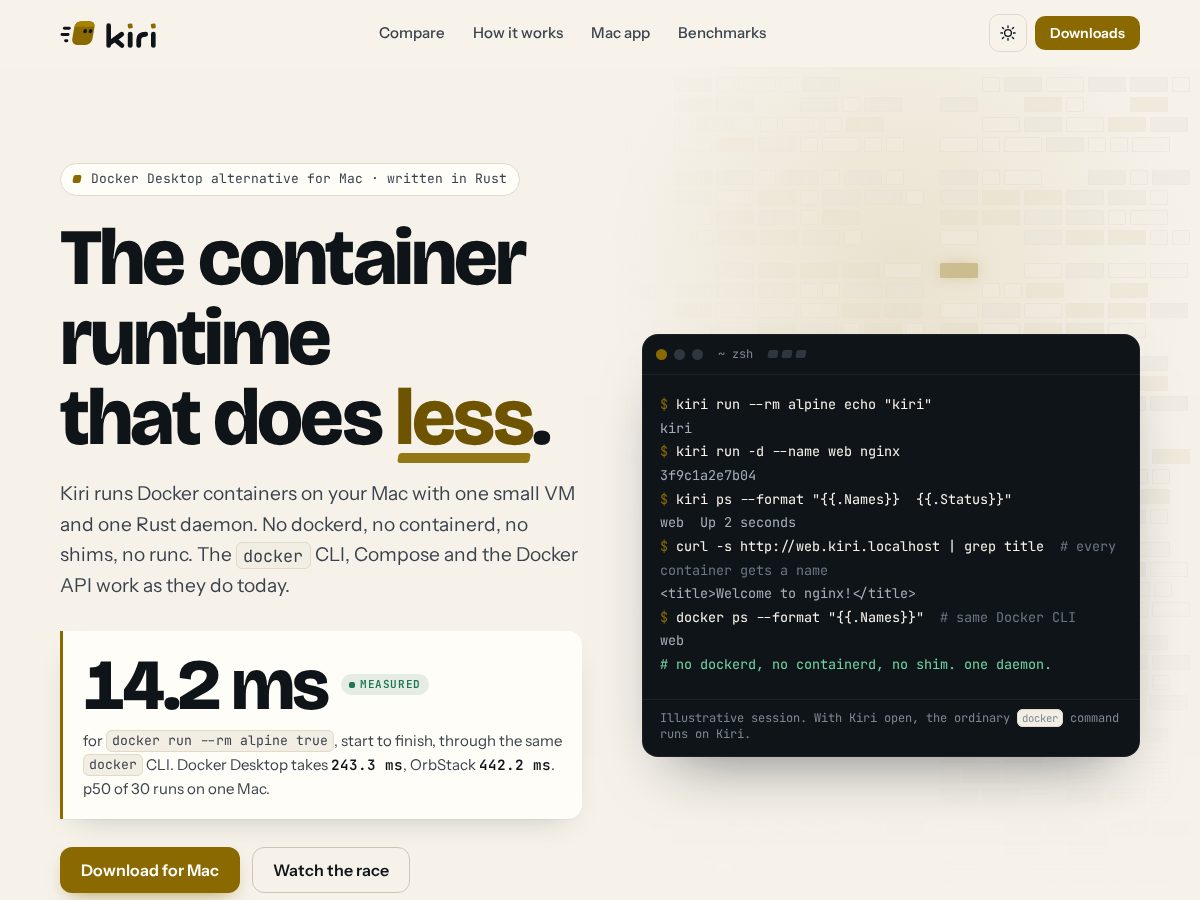Click terminal line 'kiri run --rm alpine echo'
The height and width of the screenshot is (900, 1200).
click(x=796, y=404)
